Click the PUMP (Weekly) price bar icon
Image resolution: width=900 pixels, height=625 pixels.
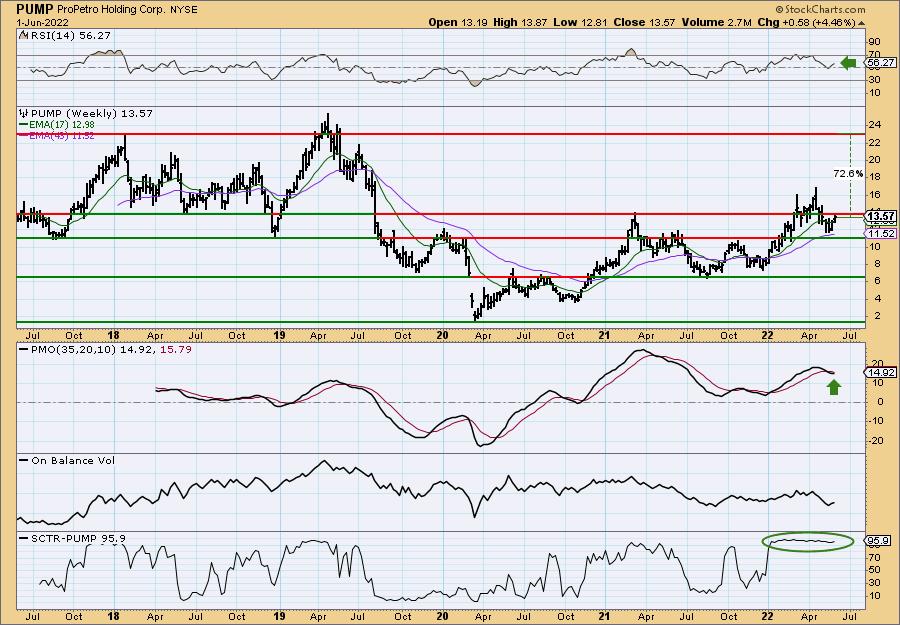tap(24, 113)
